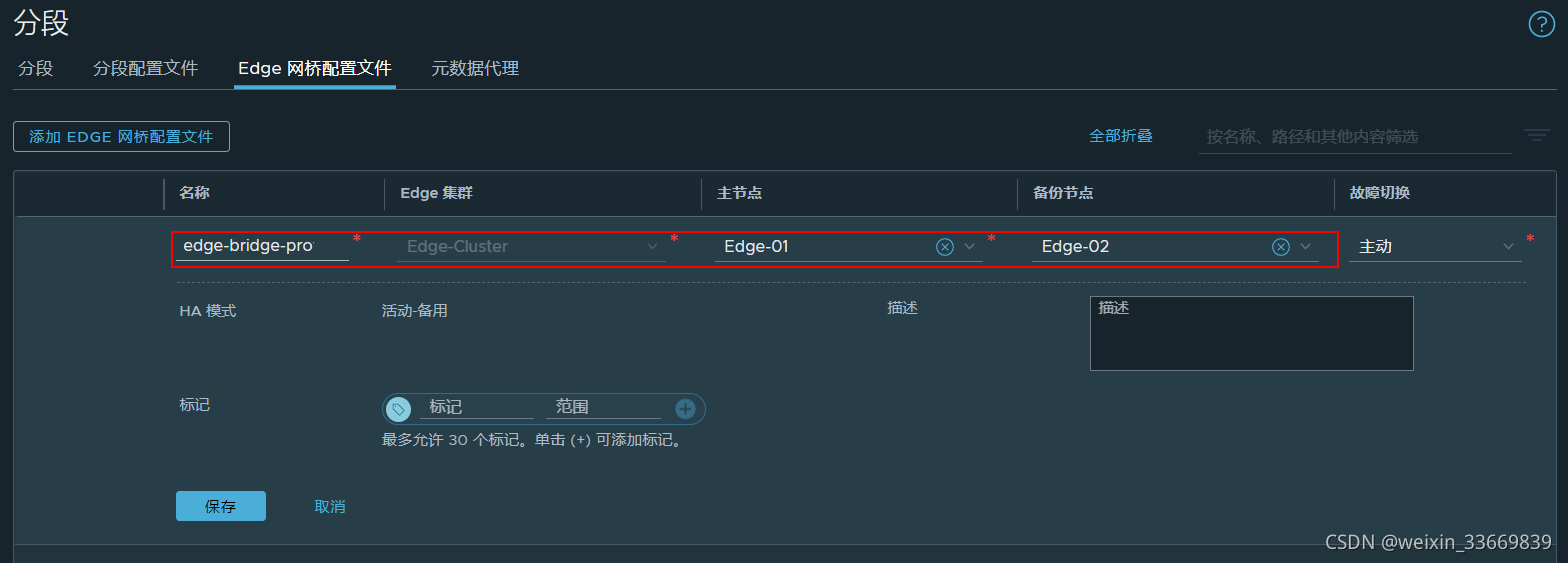Click the 添加 EDGE 网桥配置文件 button
Image resolution: width=1568 pixels, height=563 pixels.
[x=121, y=137]
